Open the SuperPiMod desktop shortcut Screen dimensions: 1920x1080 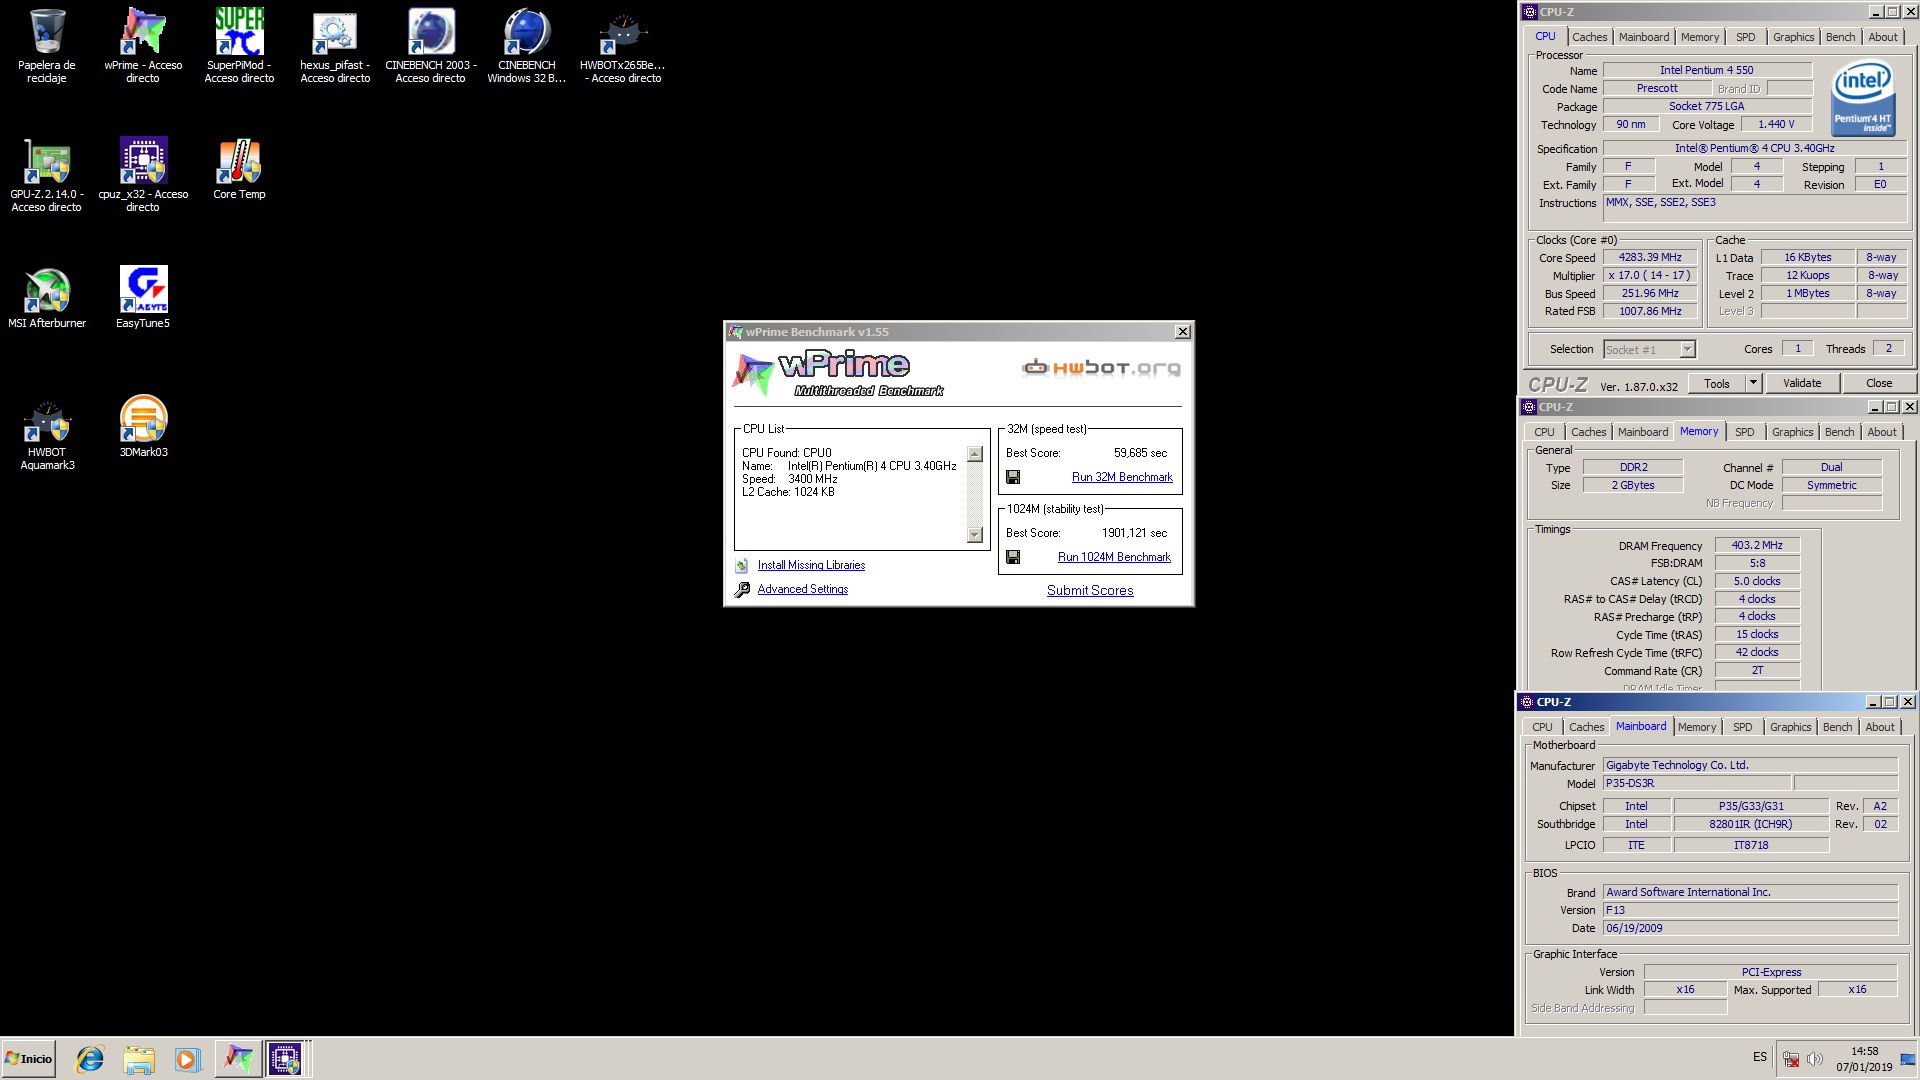coord(239,45)
